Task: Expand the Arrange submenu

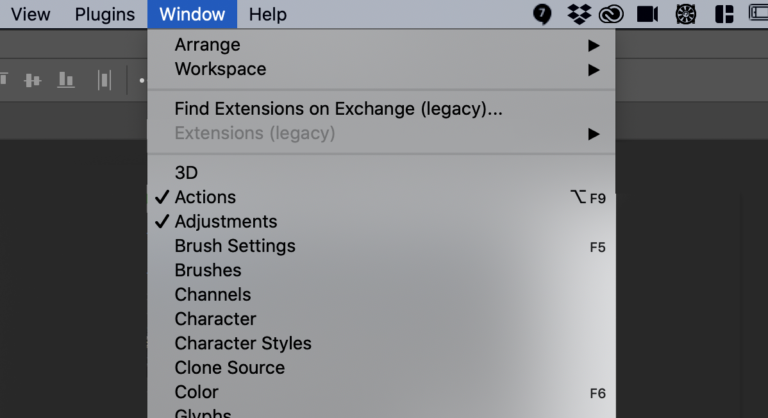Action: click(207, 45)
